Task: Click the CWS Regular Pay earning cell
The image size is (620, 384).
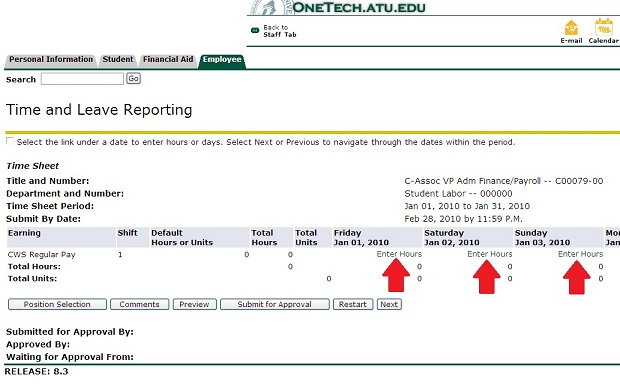Action: (42, 254)
